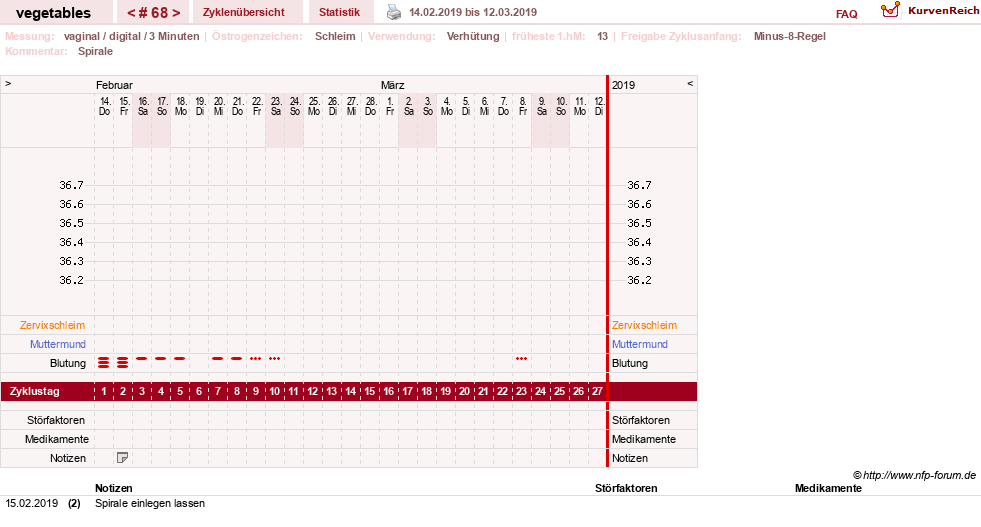Click cycle number 68
Viewport: 981px width, 527px height.
pyautogui.click(x=154, y=13)
